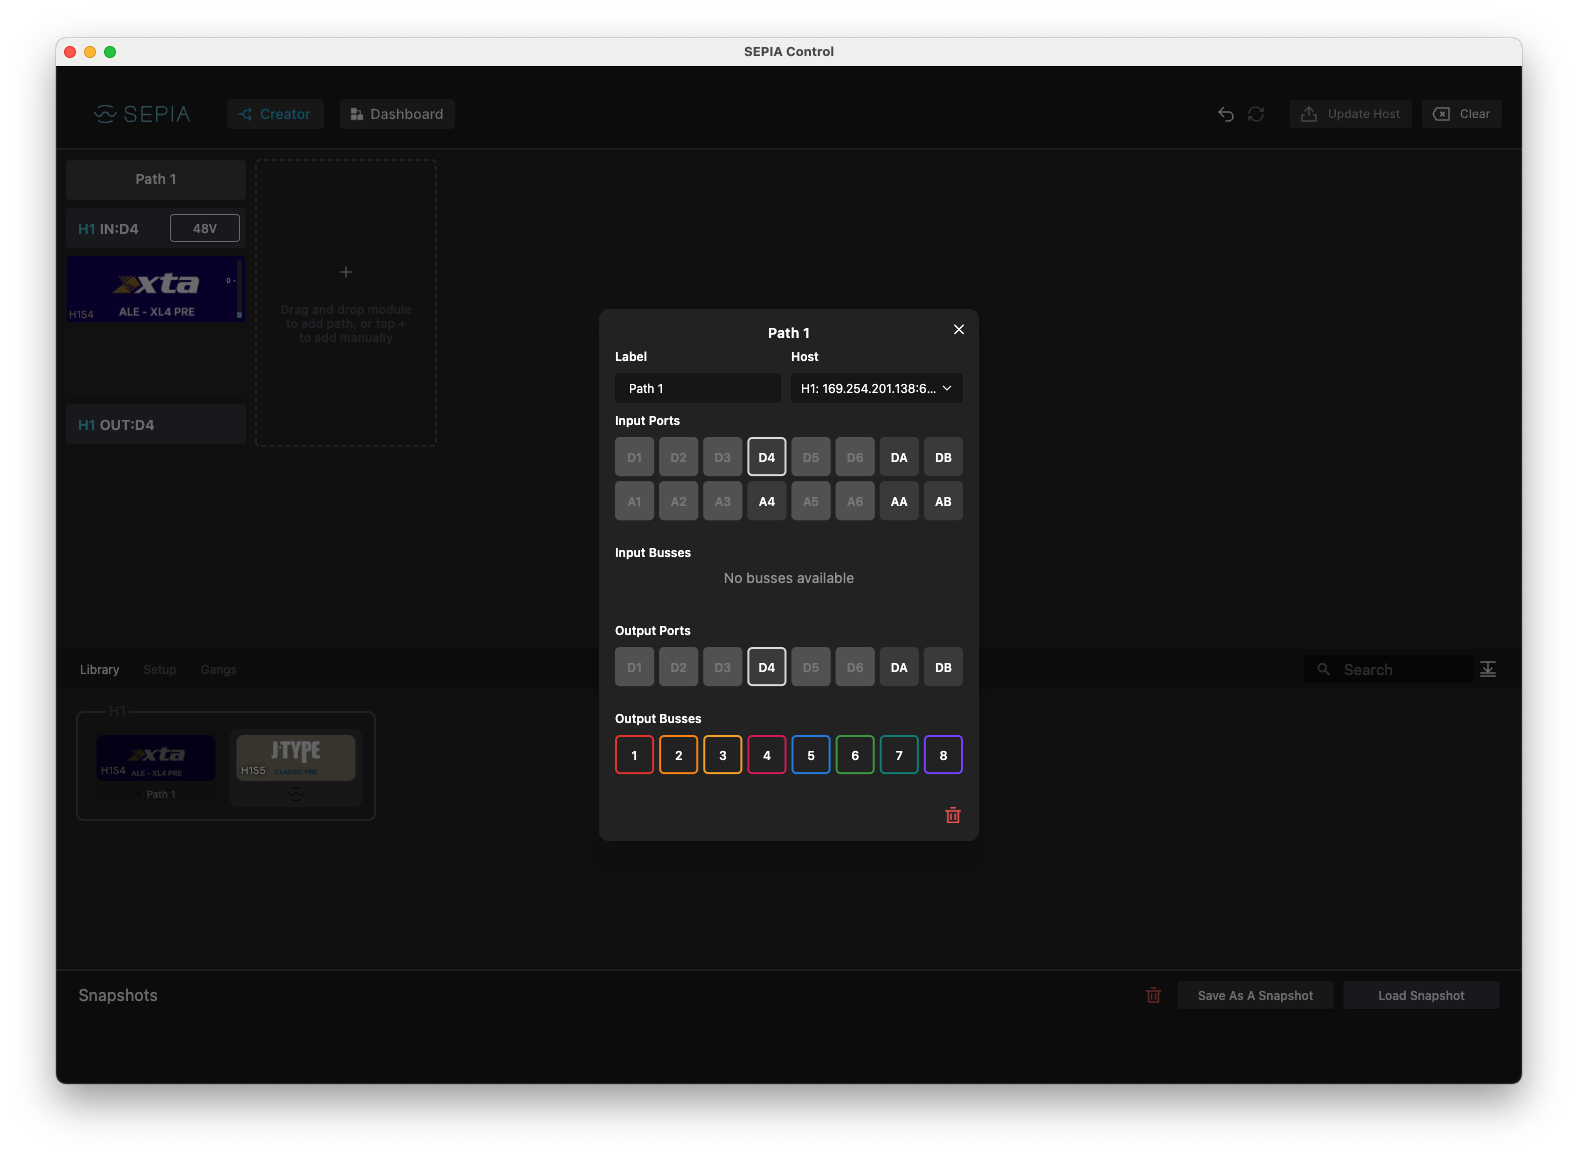Click Save As A Snapshot button

[x=1254, y=995]
